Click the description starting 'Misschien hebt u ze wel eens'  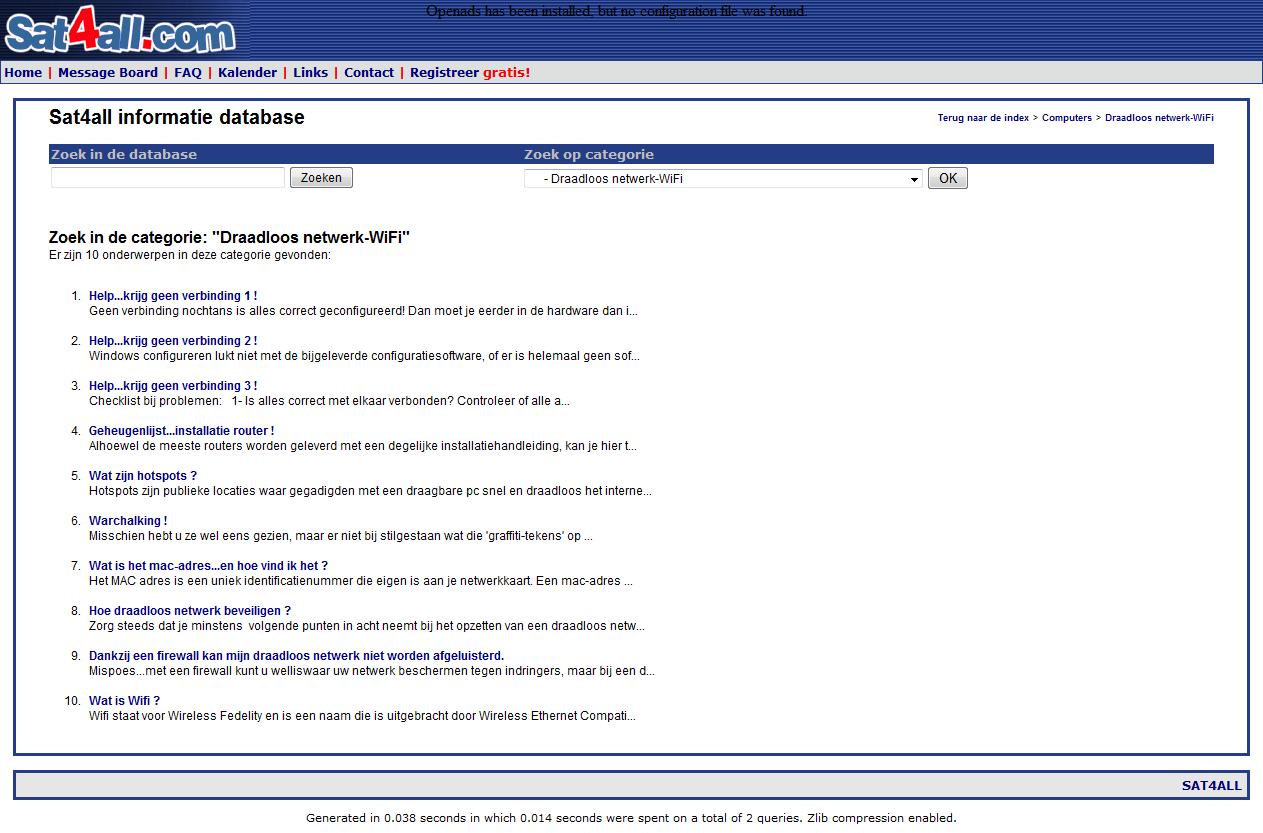point(341,536)
